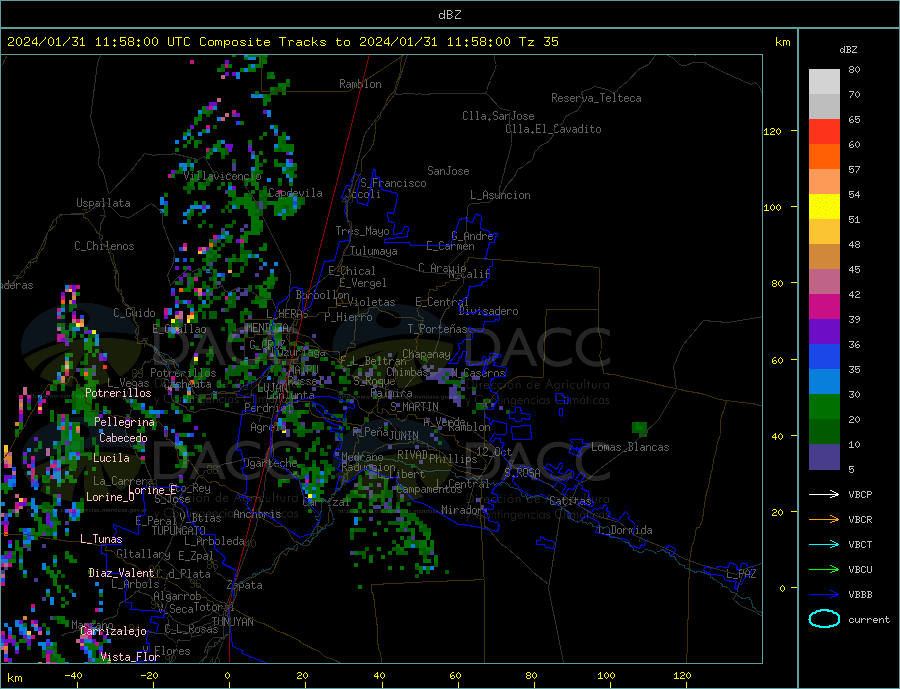
Task: Click the '100' tick on the right axis
Action: (x=773, y=207)
